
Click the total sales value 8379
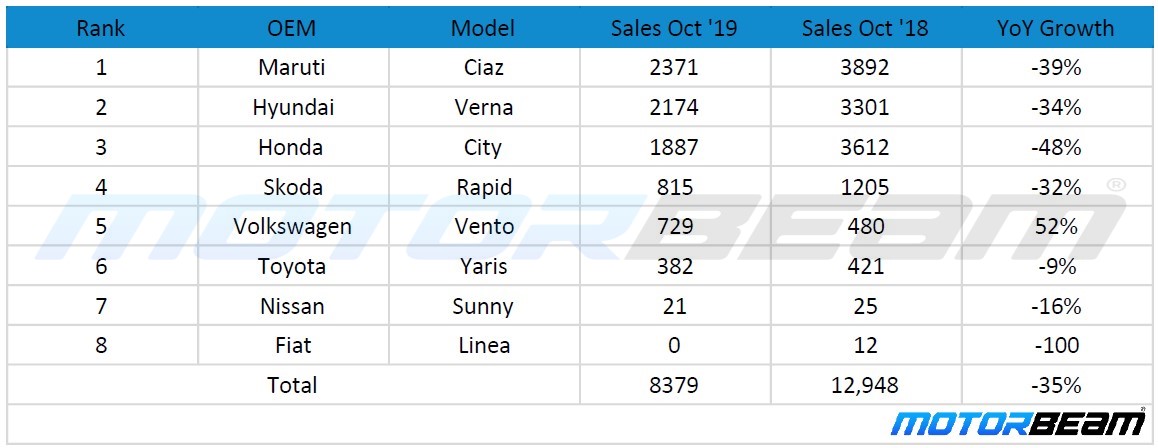click(674, 385)
